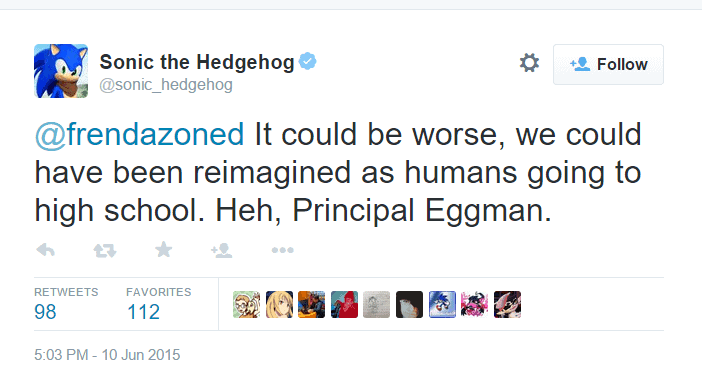Open the @frendazoned mention link

[139, 134]
